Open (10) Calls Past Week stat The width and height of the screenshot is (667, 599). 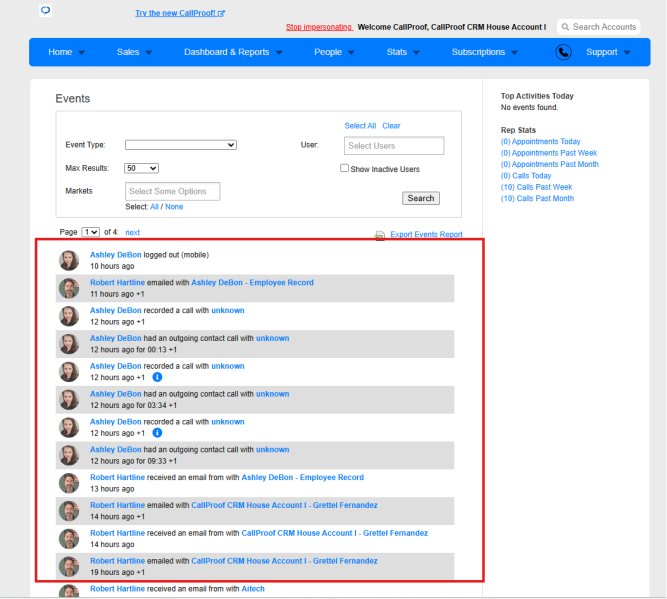(536, 187)
